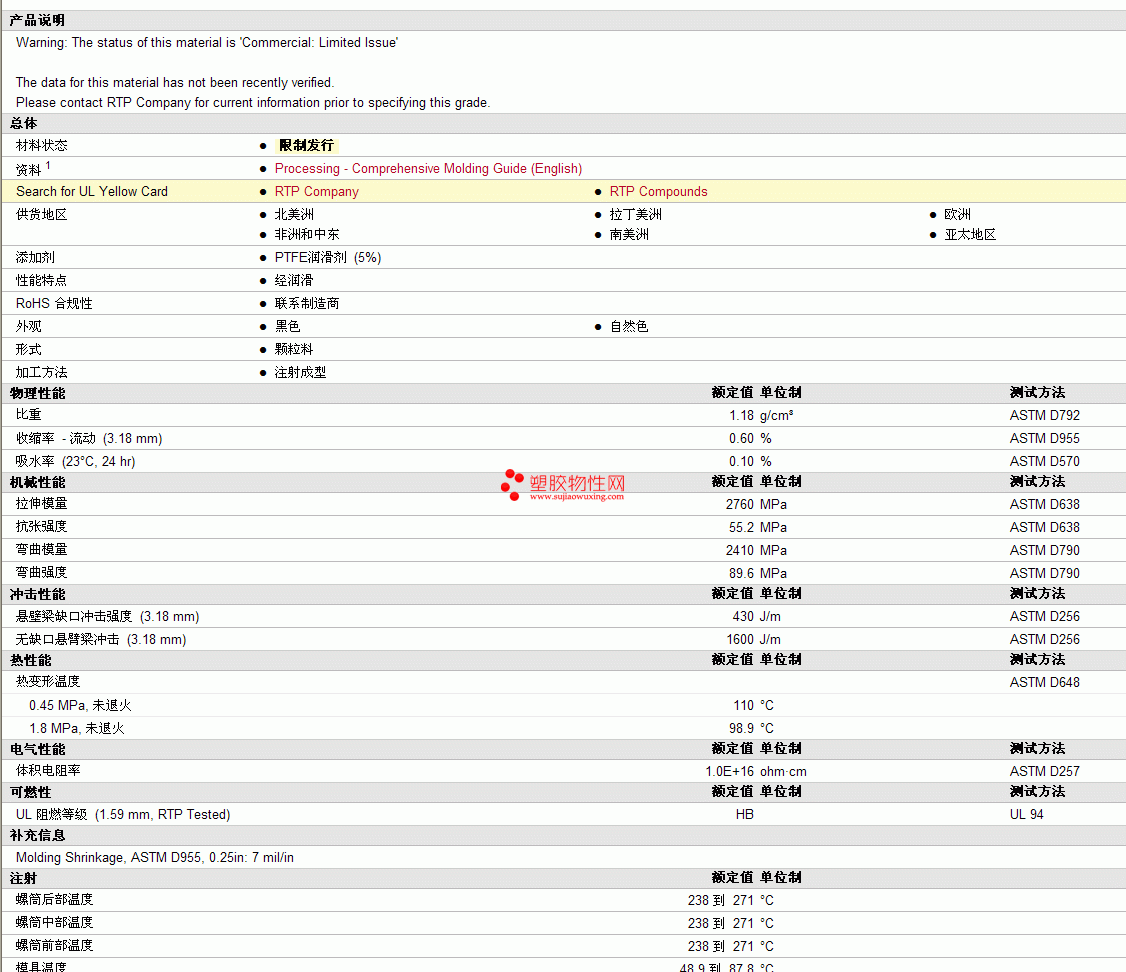1126x972 pixels.
Task: Click the 物理性能 section header
Action: tap(37, 393)
